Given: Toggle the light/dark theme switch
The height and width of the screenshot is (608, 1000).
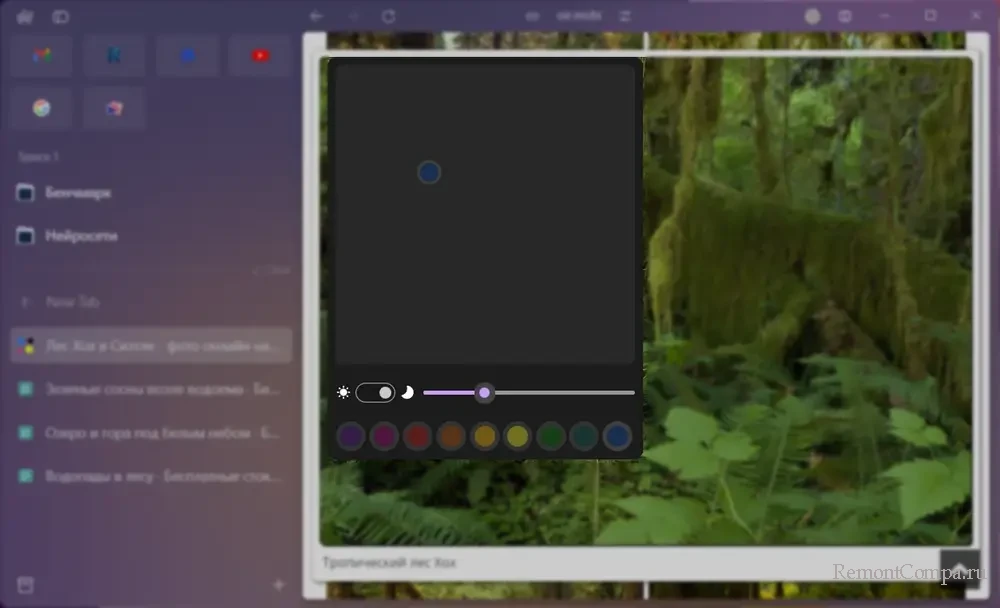Looking at the screenshot, I should click(375, 393).
